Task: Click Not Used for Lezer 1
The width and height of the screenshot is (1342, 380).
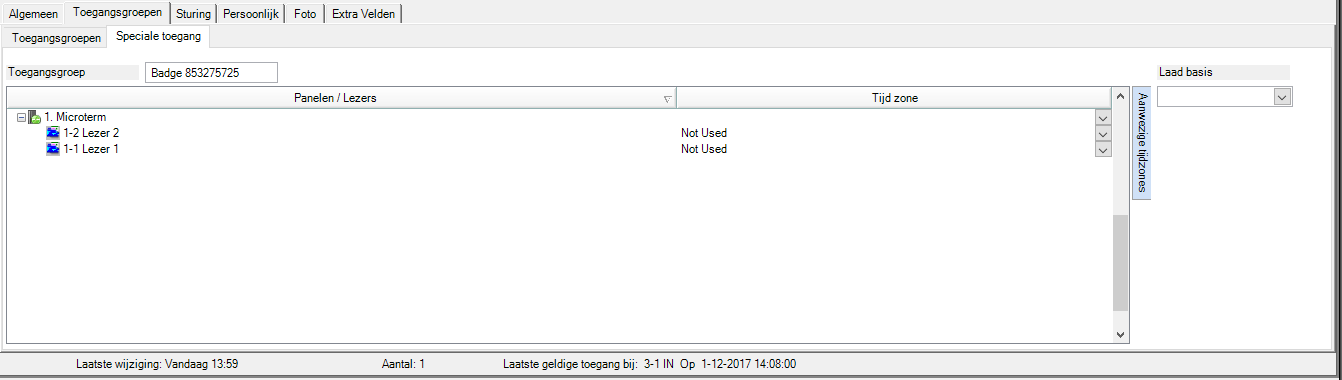Action: 704,149
